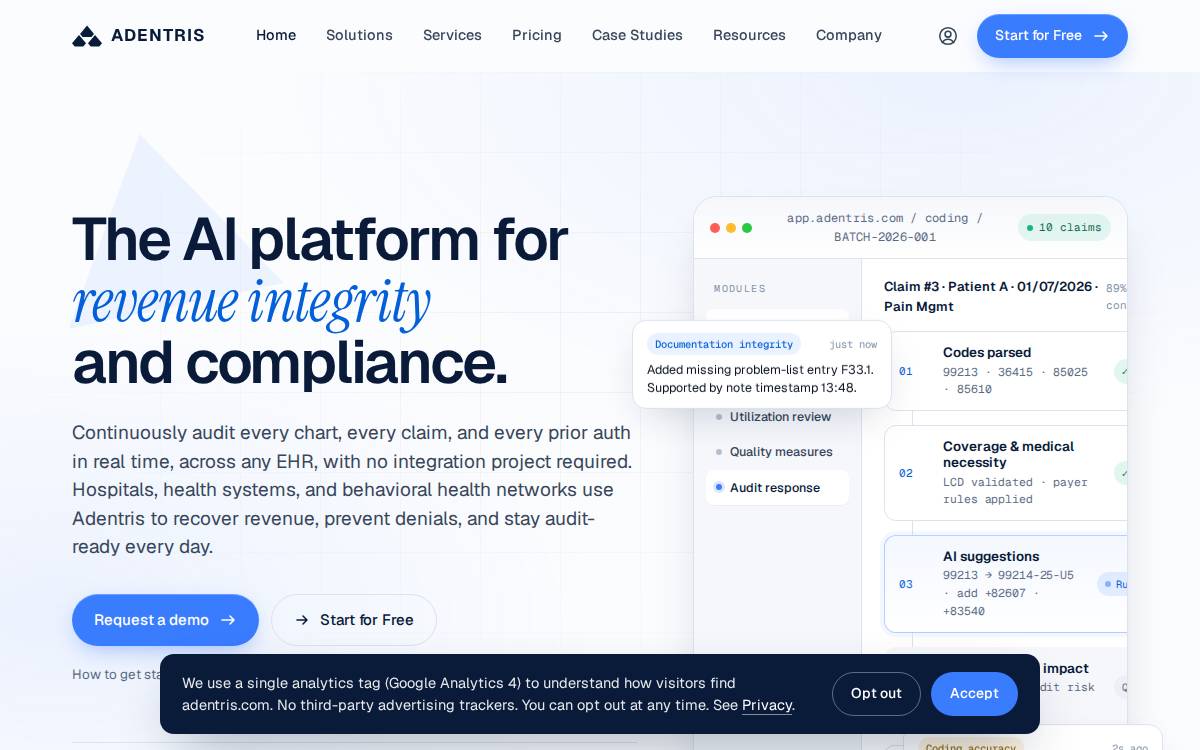Open the Resources menu
The image size is (1200, 750).
(x=749, y=36)
